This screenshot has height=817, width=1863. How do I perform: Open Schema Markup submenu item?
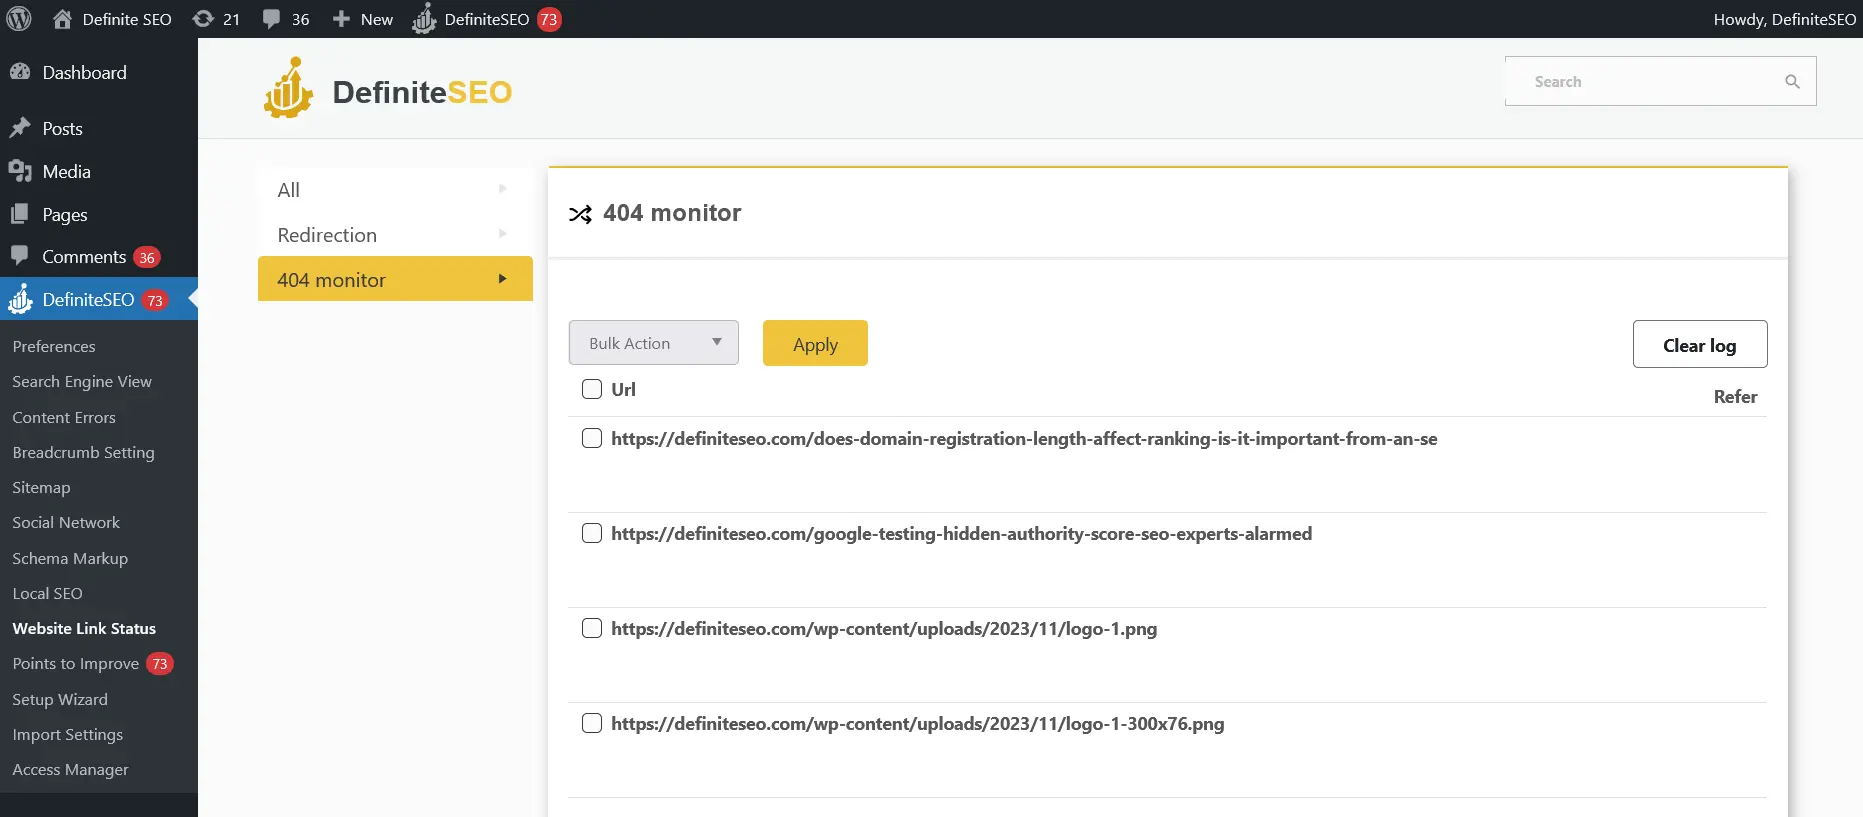click(70, 558)
